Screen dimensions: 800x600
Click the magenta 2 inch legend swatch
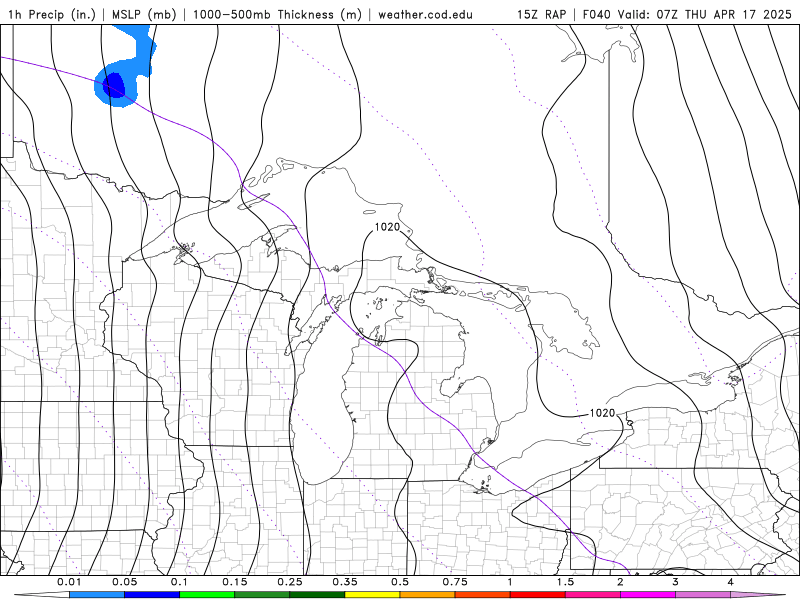648,595
